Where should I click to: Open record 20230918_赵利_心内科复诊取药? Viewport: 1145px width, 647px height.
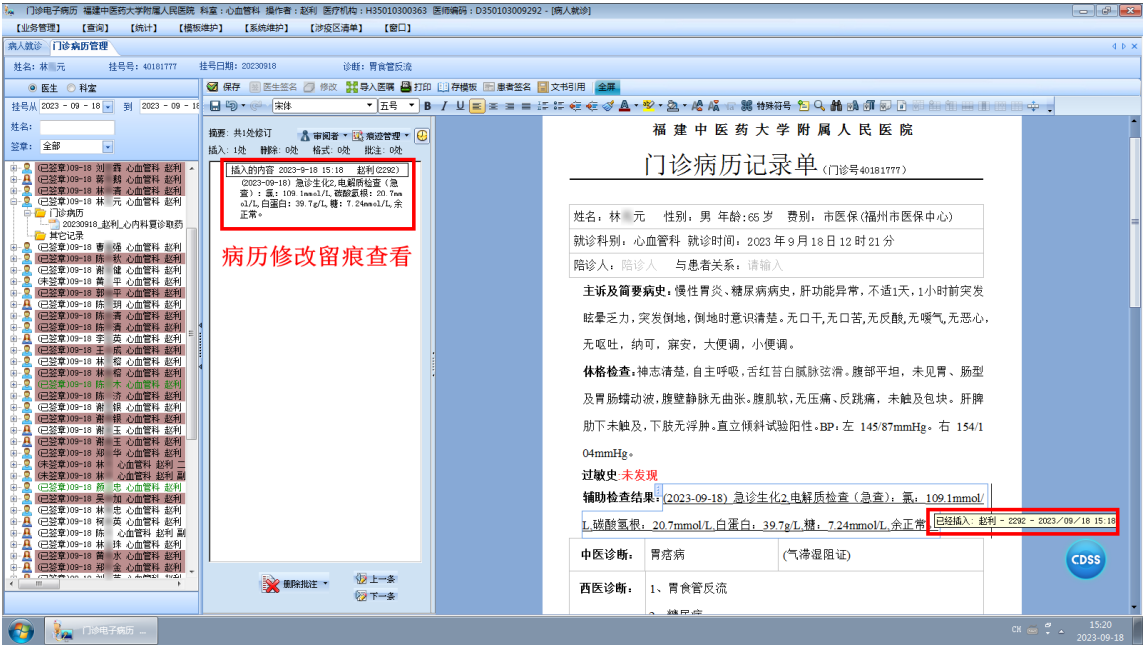click(x=122, y=224)
